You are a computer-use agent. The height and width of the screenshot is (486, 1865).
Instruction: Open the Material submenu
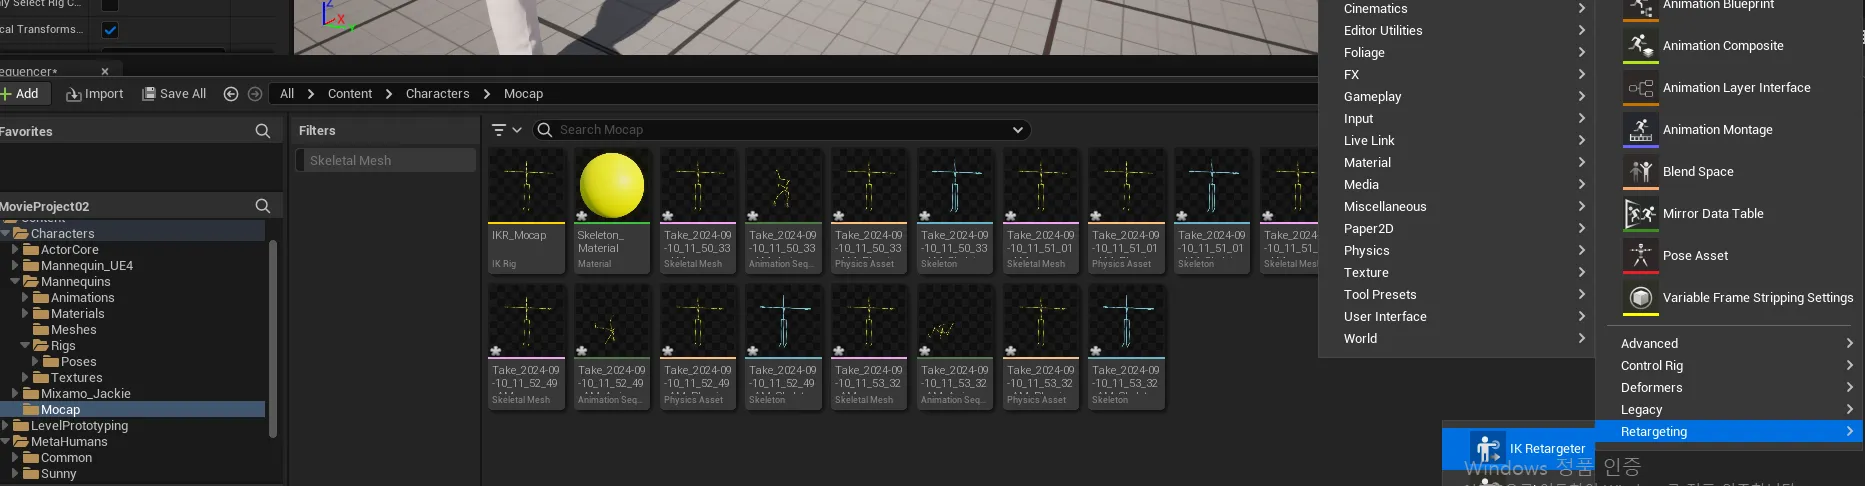tap(1464, 163)
